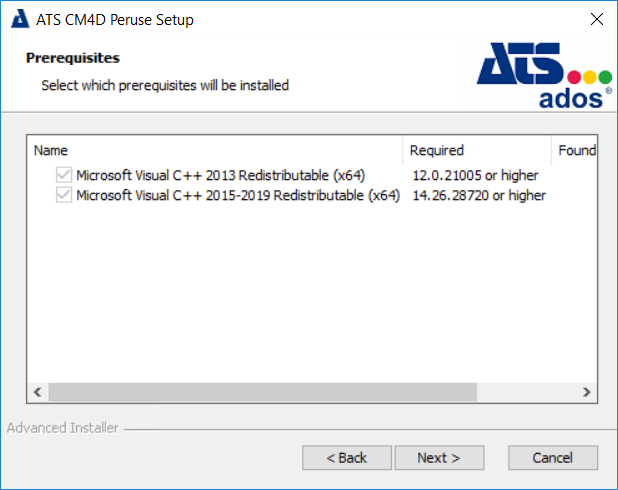Select the Visual C++ 2013 Redistributable row

220,176
